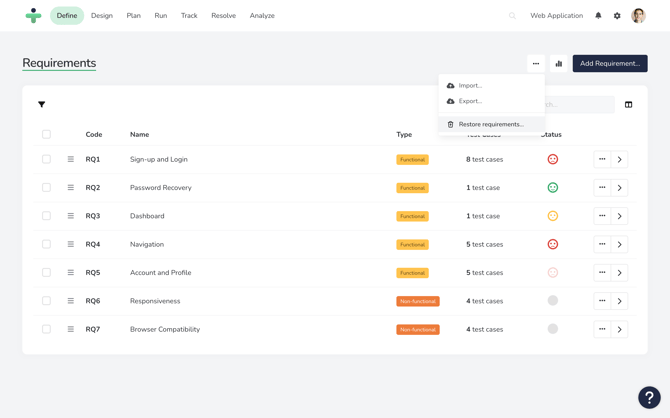670x418 pixels.
Task: Open the bar chart statistics icon
Action: coord(559,64)
